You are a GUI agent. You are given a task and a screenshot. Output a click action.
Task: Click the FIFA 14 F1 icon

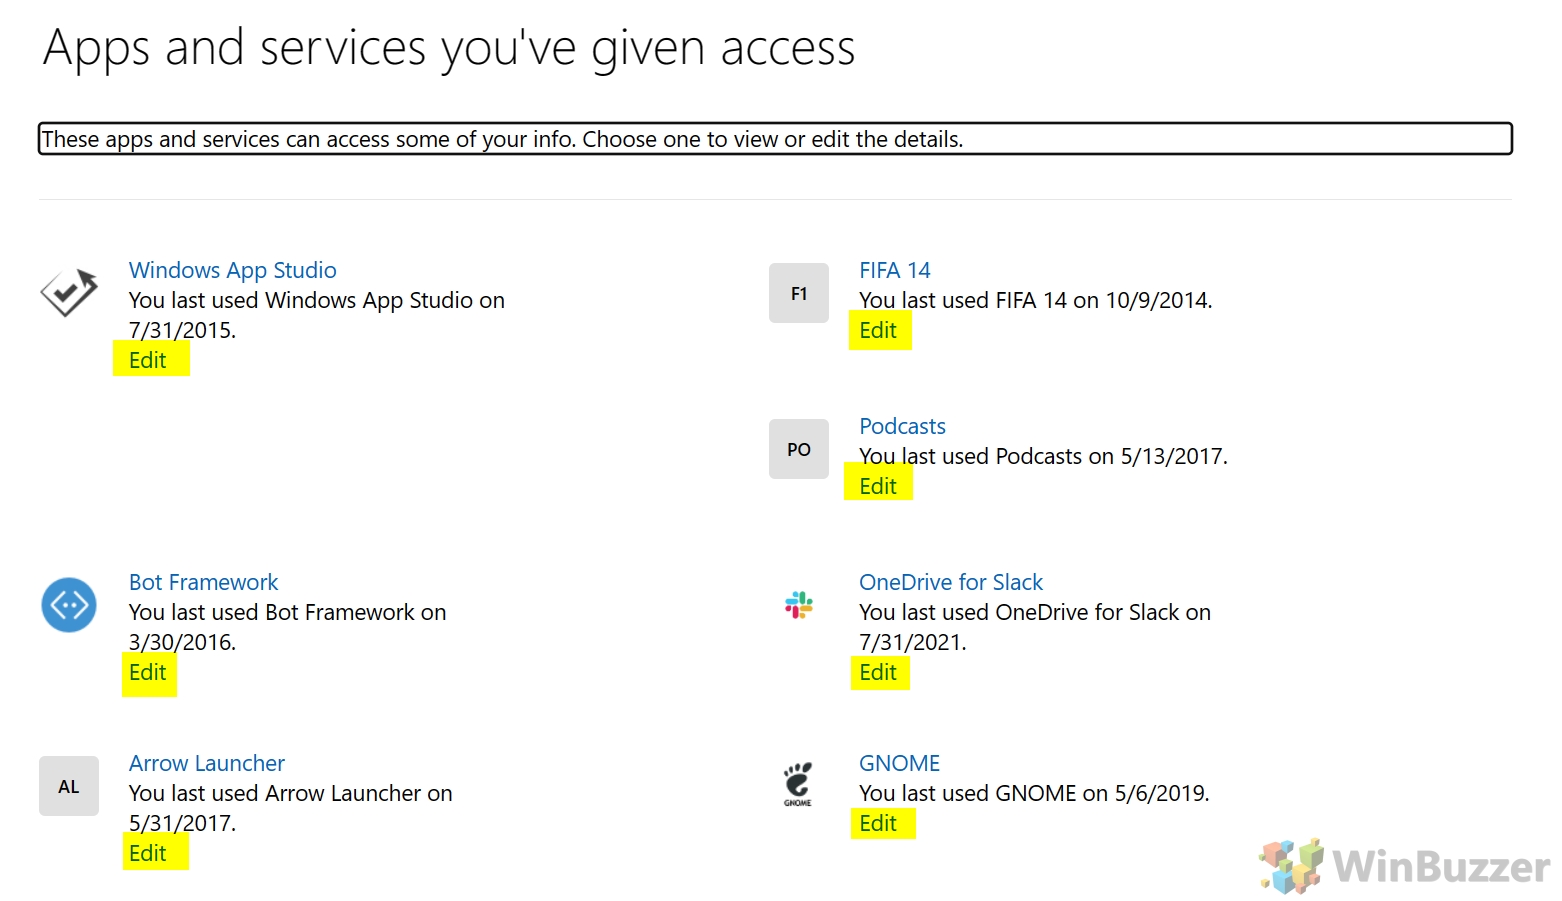pyautogui.click(x=799, y=293)
